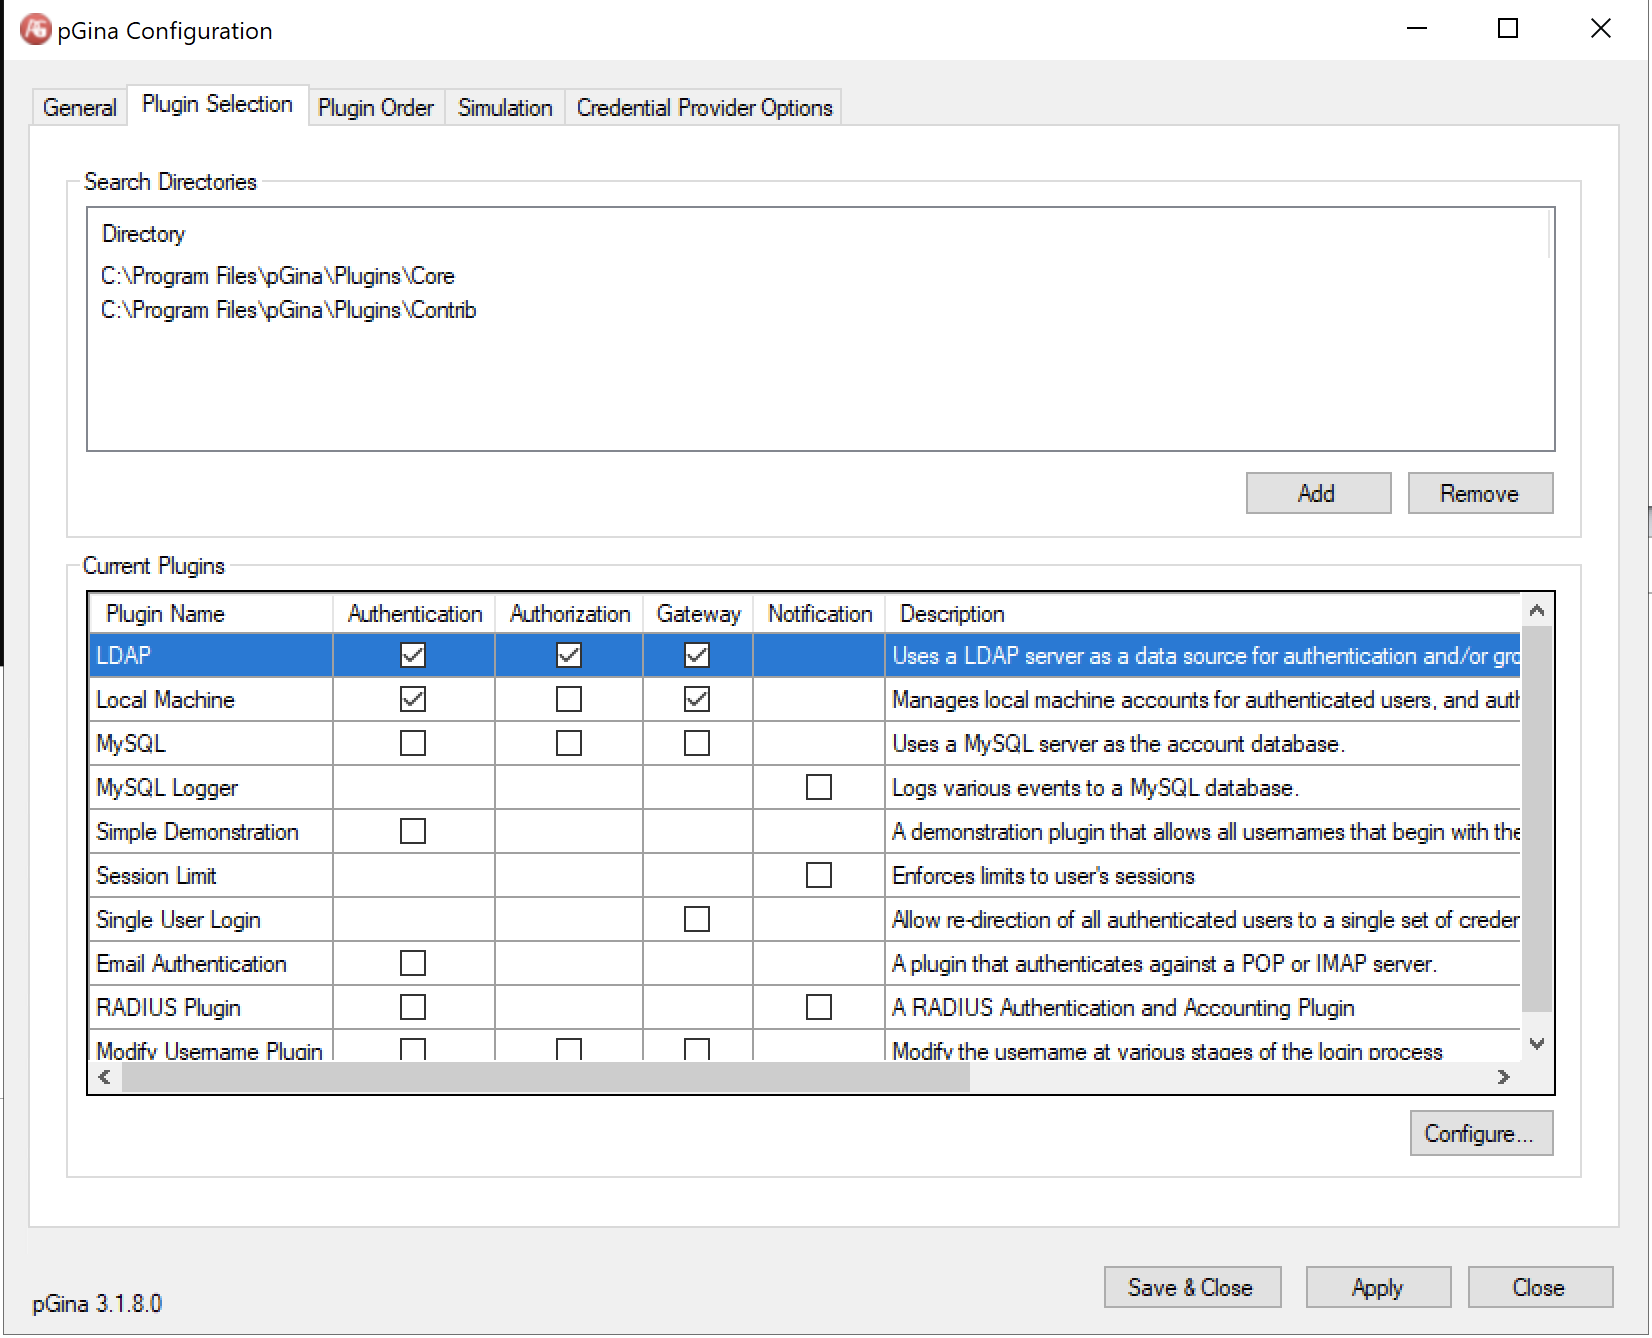Click the Add directory button

1318,493
